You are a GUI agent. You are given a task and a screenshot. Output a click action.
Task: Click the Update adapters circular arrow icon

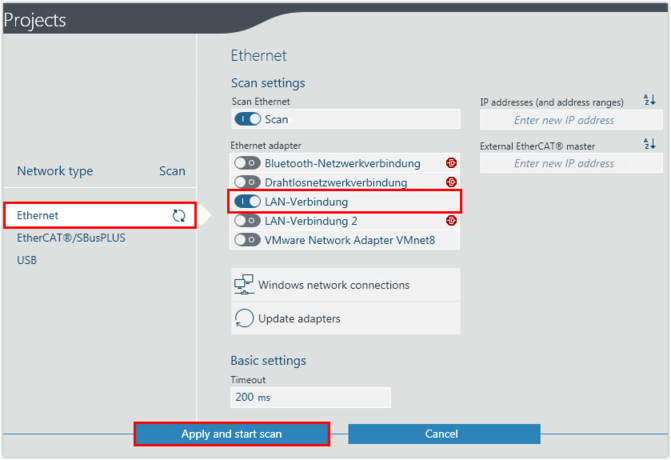click(244, 318)
